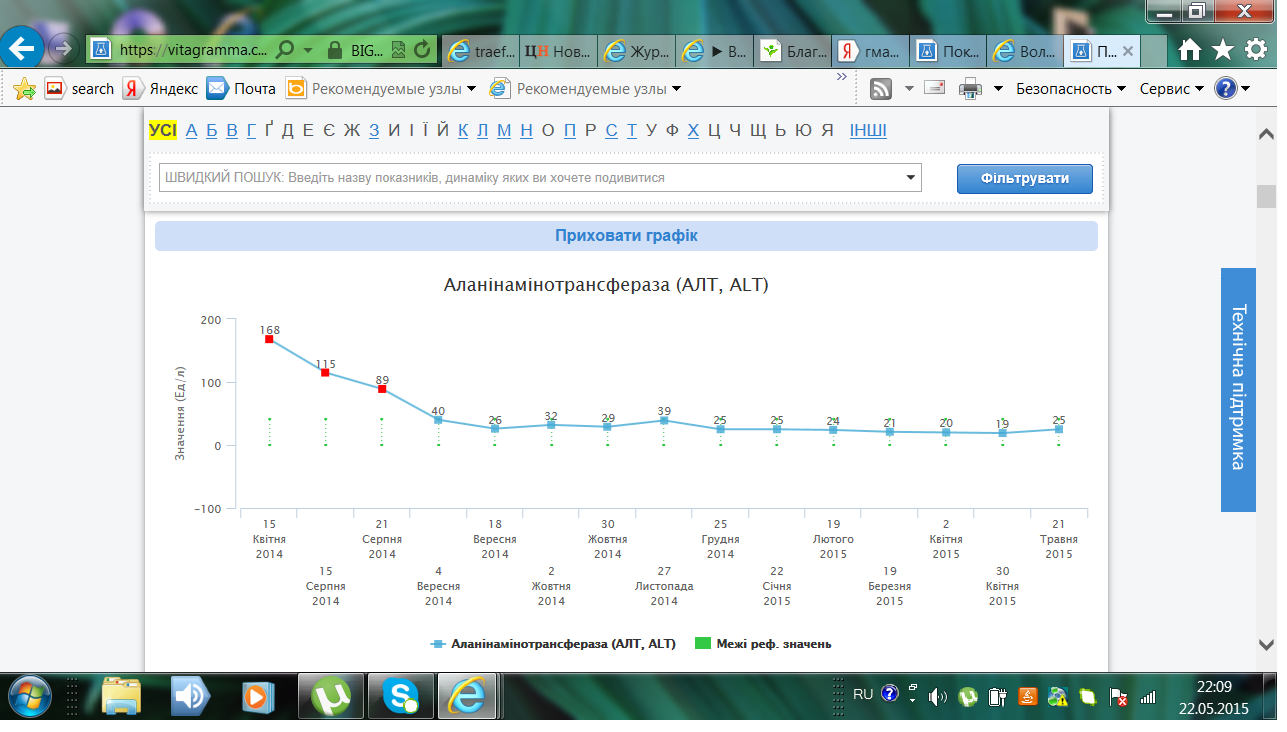
Task: Switch to the Жур... browser tab
Action: coord(637,50)
